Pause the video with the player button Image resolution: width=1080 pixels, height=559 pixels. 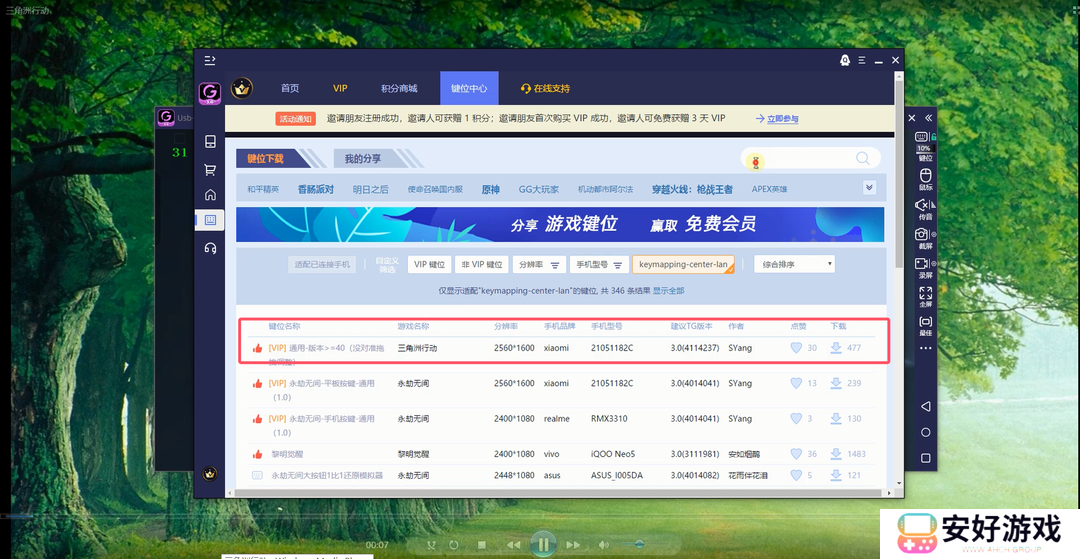click(x=543, y=544)
